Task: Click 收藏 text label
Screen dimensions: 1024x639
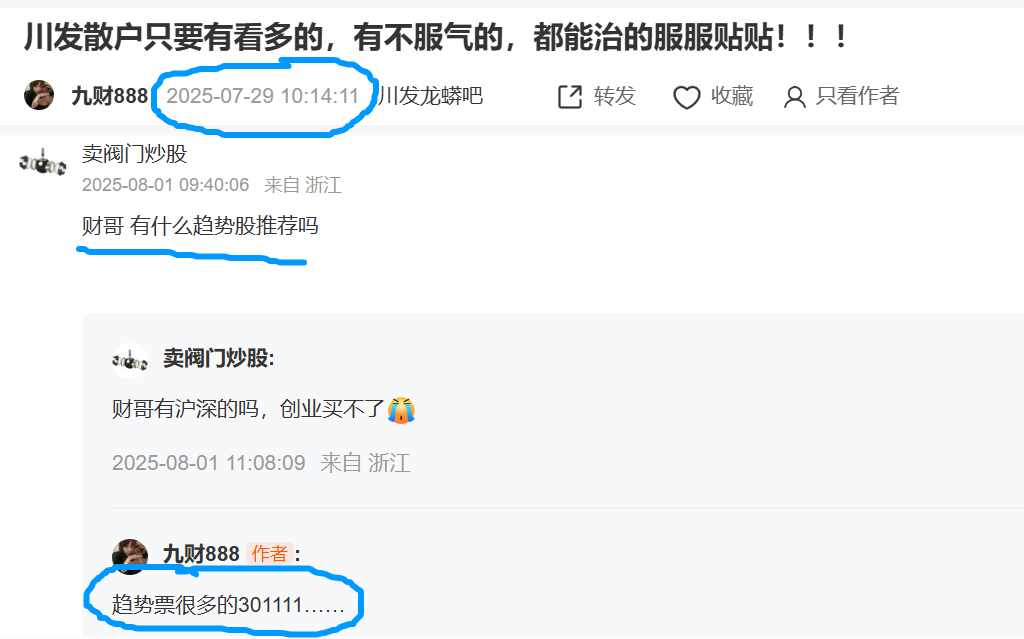Action: (x=732, y=96)
